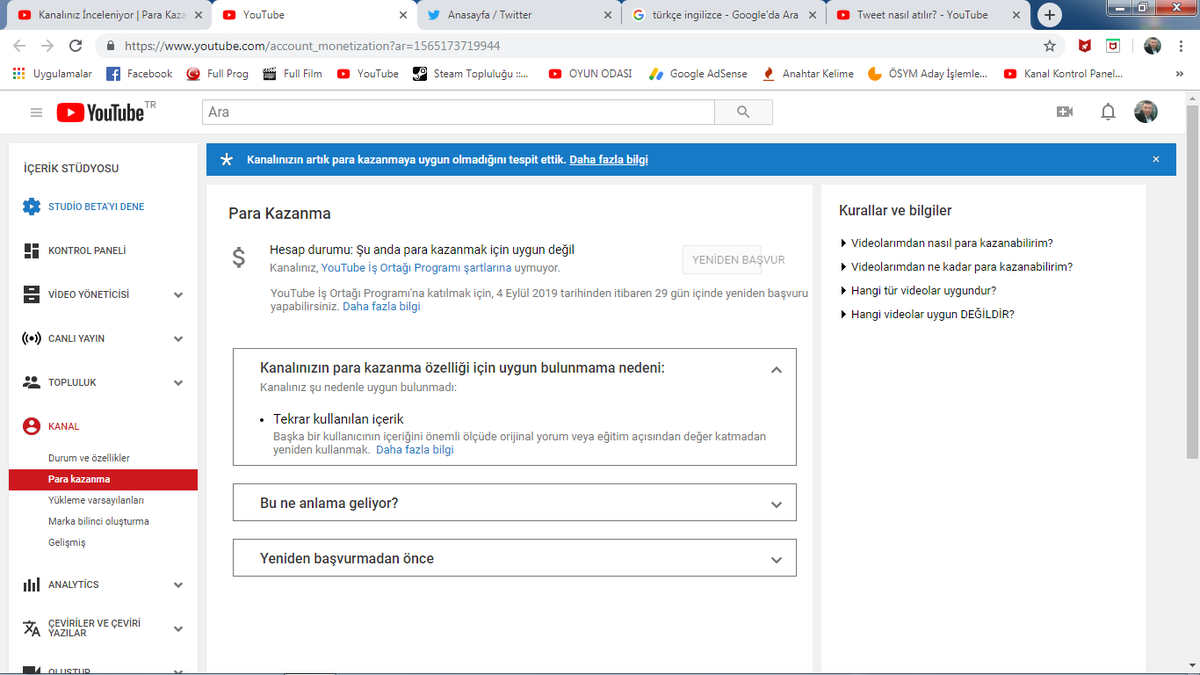This screenshot has width=1200, height=675.
Task: Open the YouTube İş Ortağı Programı şartlarına link
Action: tap(416, 268)
